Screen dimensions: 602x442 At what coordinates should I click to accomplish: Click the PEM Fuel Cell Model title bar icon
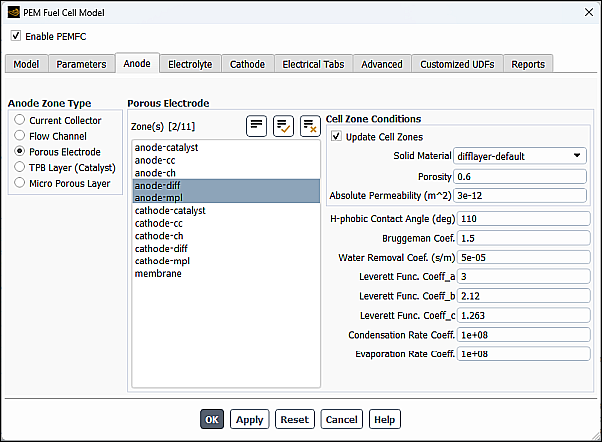pos(14,12)
